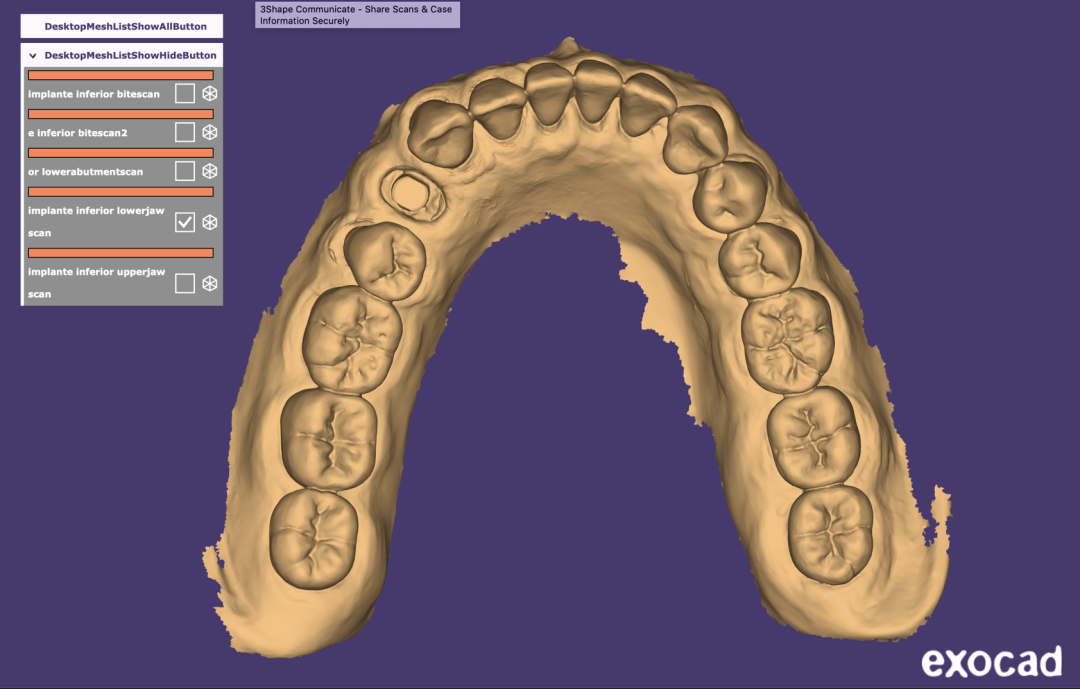Collapse the mesh list with the chevron arrow
The height and width of the screenshot is (689, 1080).
pyautogui.click(x=33, y=56)
